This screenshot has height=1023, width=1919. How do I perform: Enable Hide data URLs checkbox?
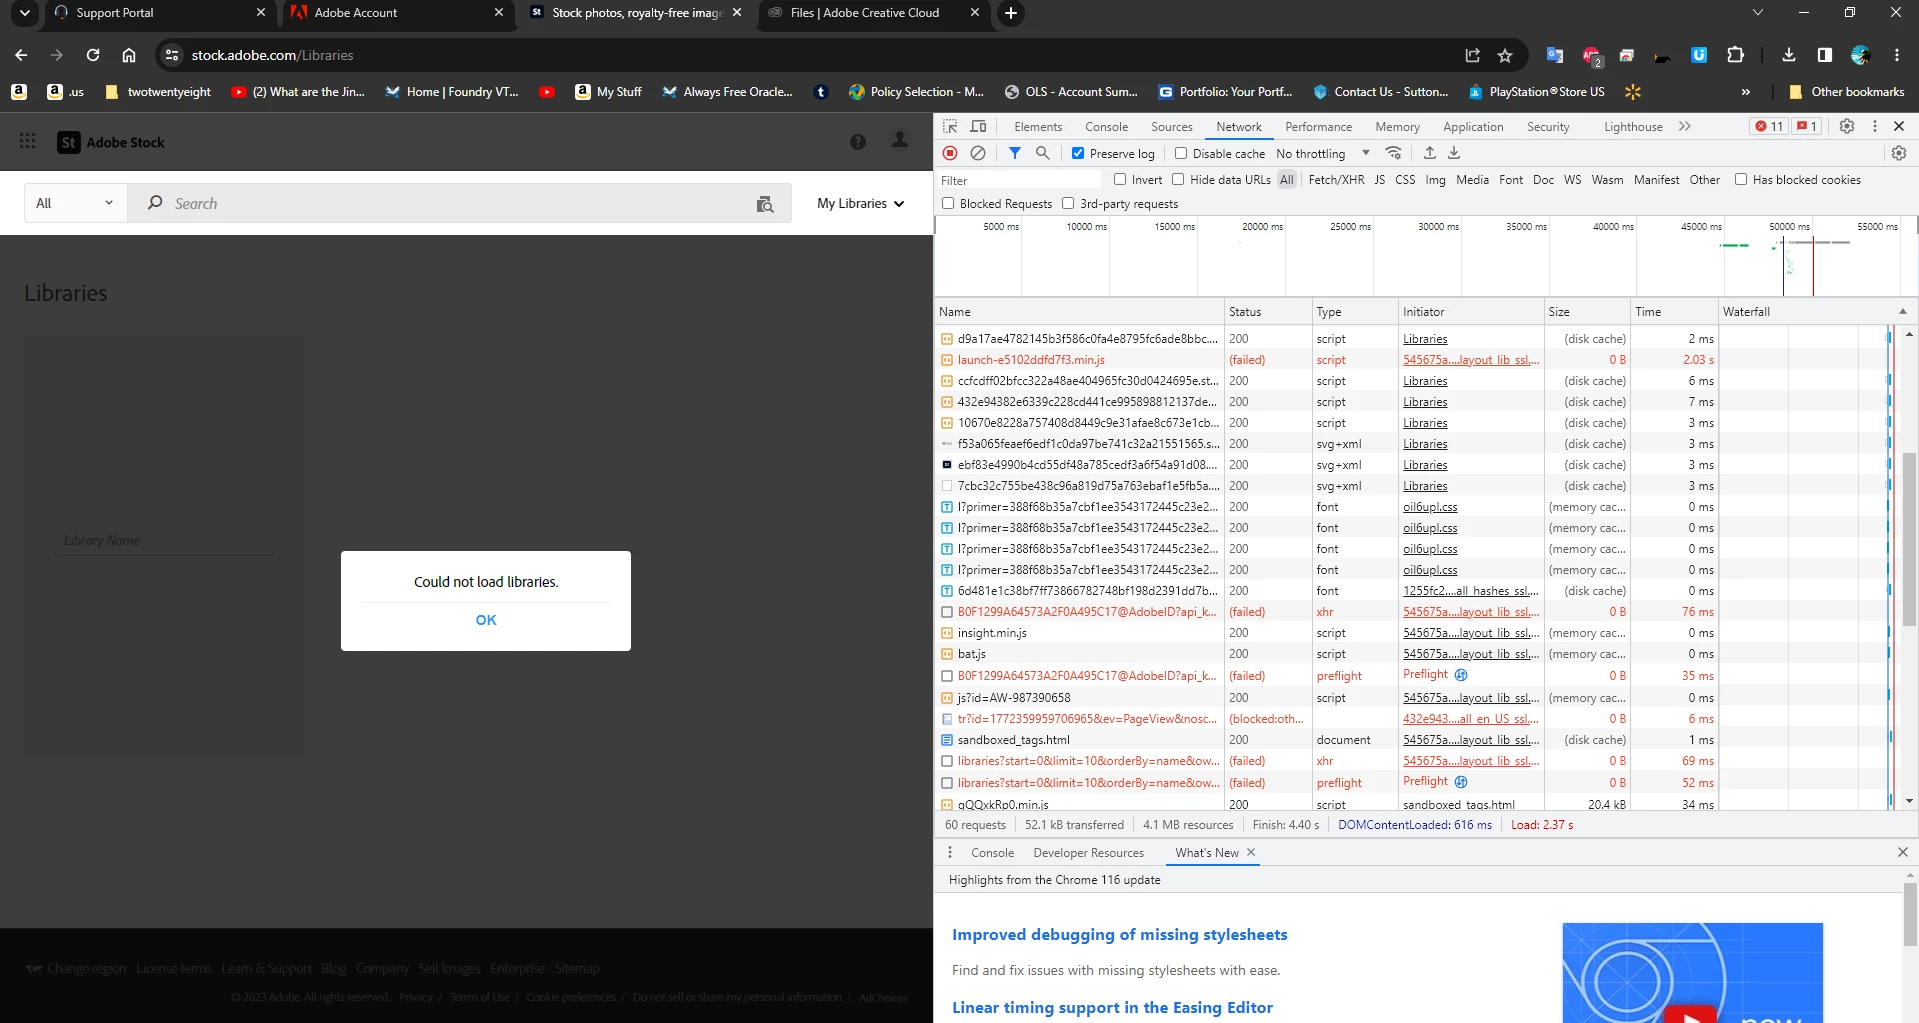click(x=1178, y=179)
